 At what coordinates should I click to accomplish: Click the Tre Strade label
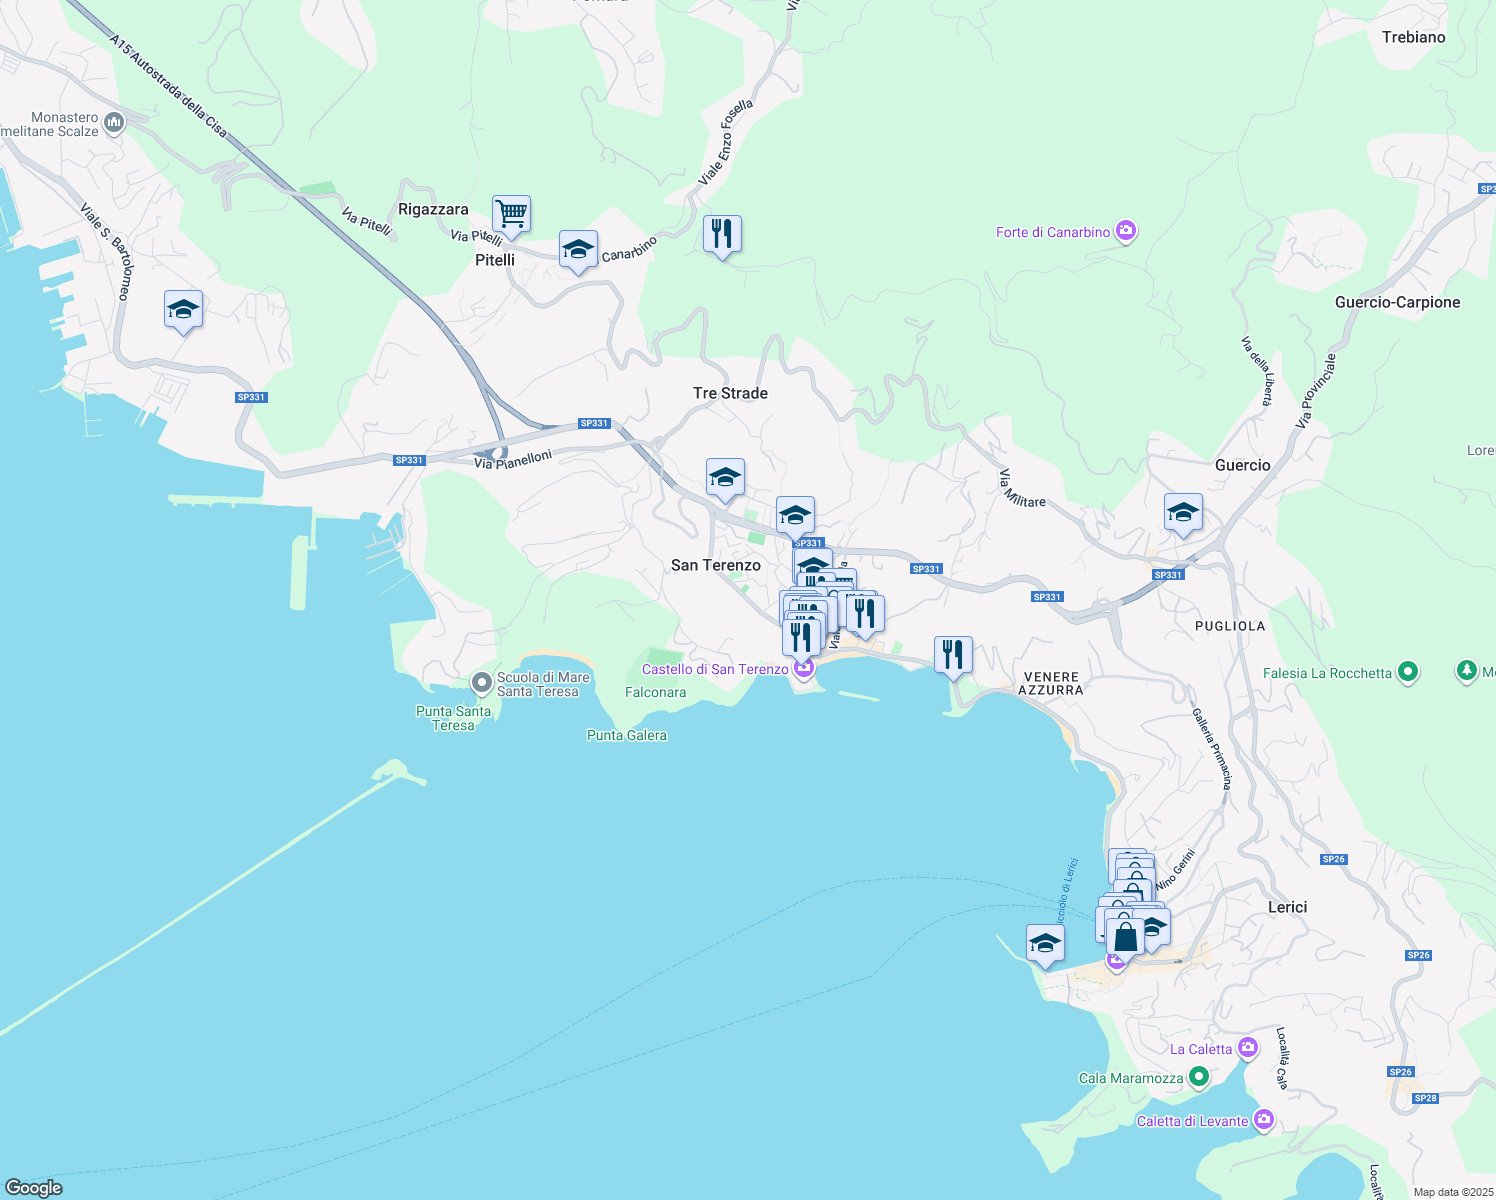click(x=731, y=393)
